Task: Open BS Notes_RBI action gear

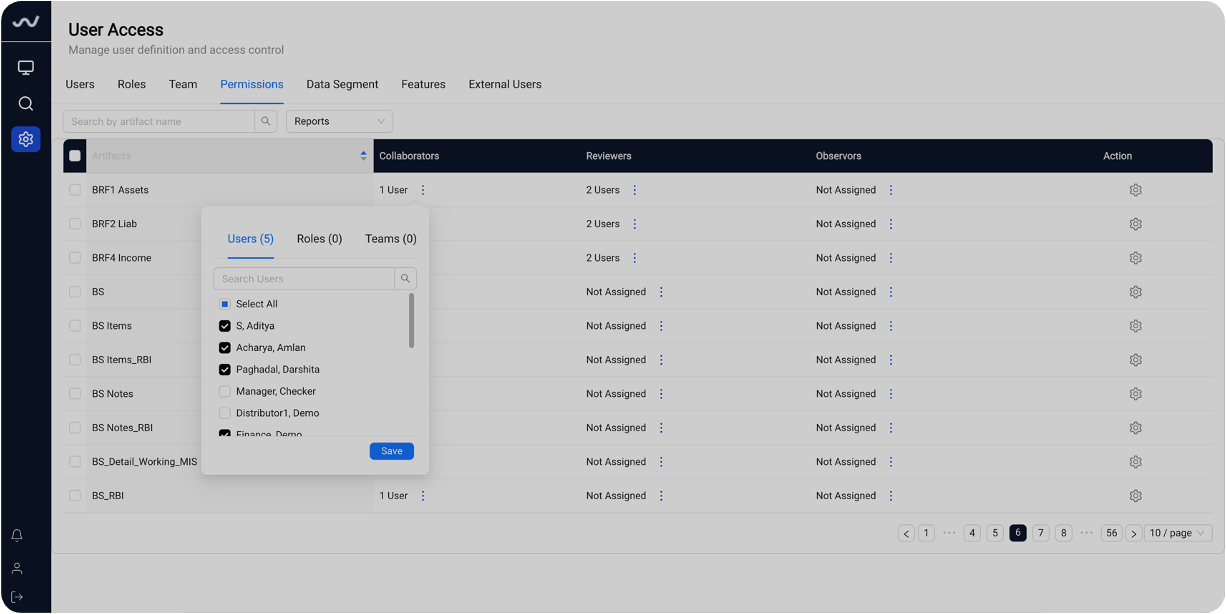Action: [x=1136, y=428]
